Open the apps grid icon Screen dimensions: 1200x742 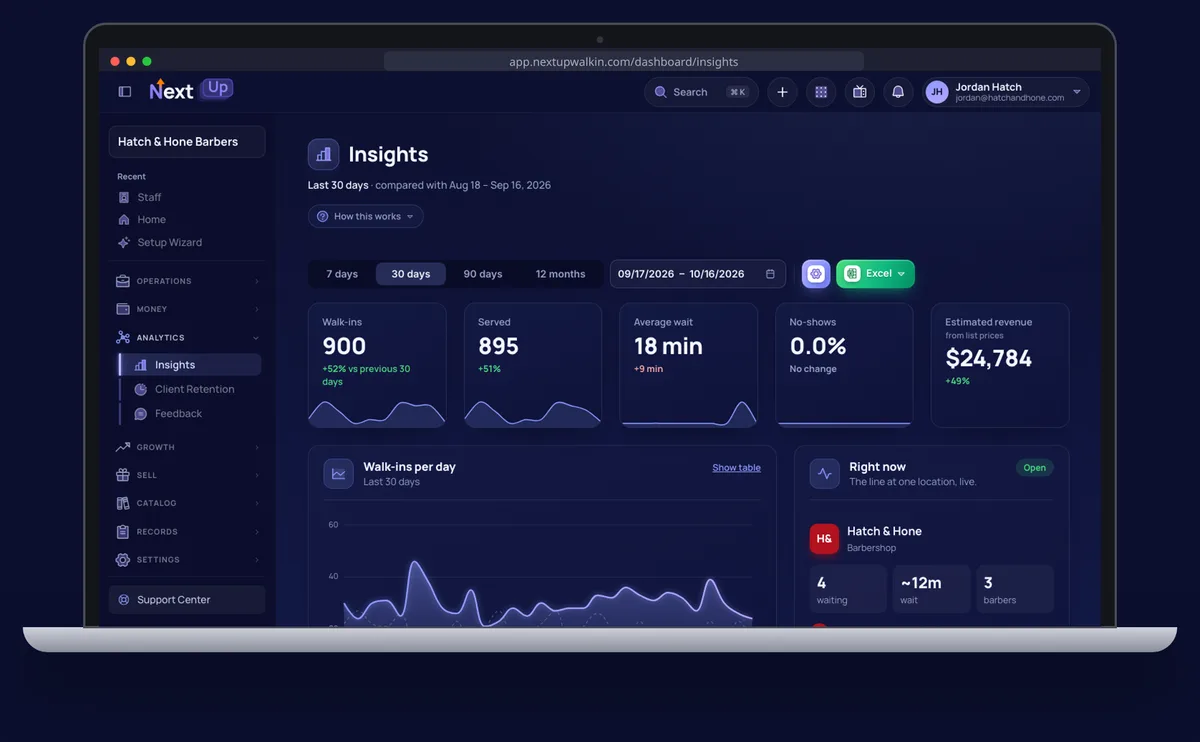(x=821, y=92)
